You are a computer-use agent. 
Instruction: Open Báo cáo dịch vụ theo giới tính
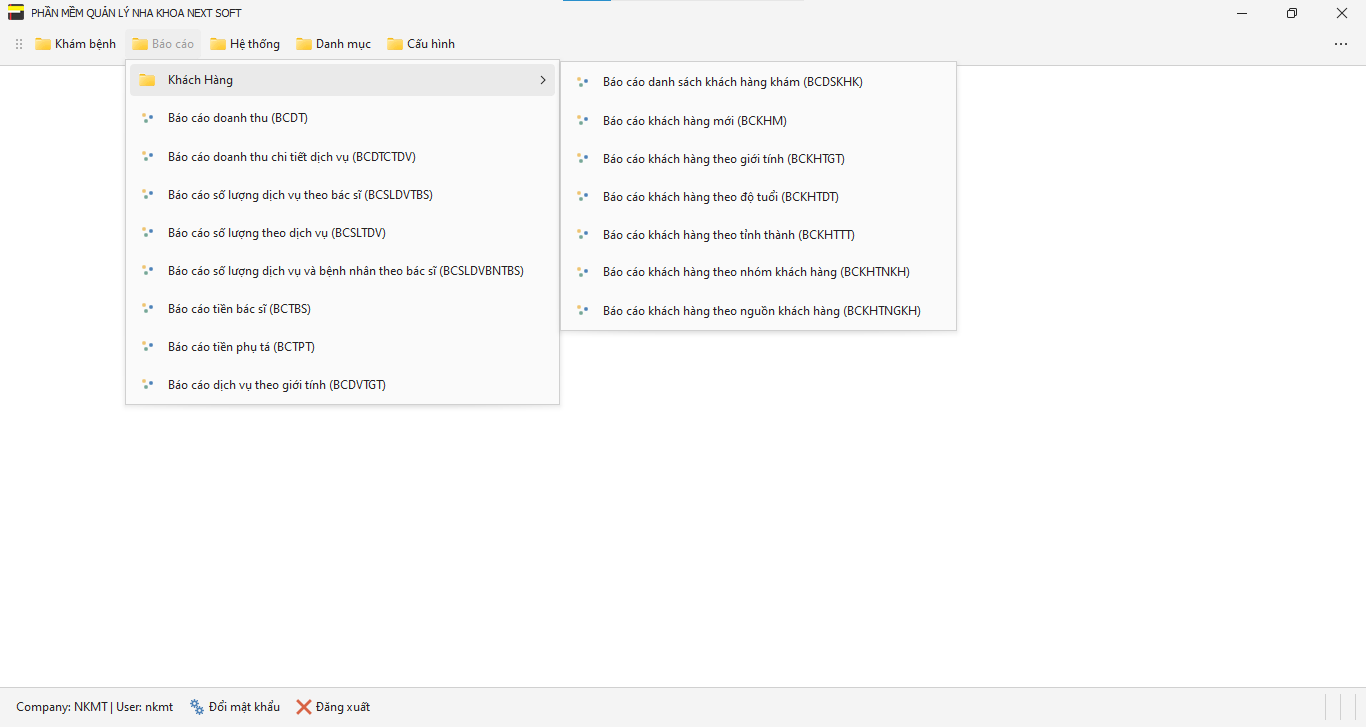(276, 385)
